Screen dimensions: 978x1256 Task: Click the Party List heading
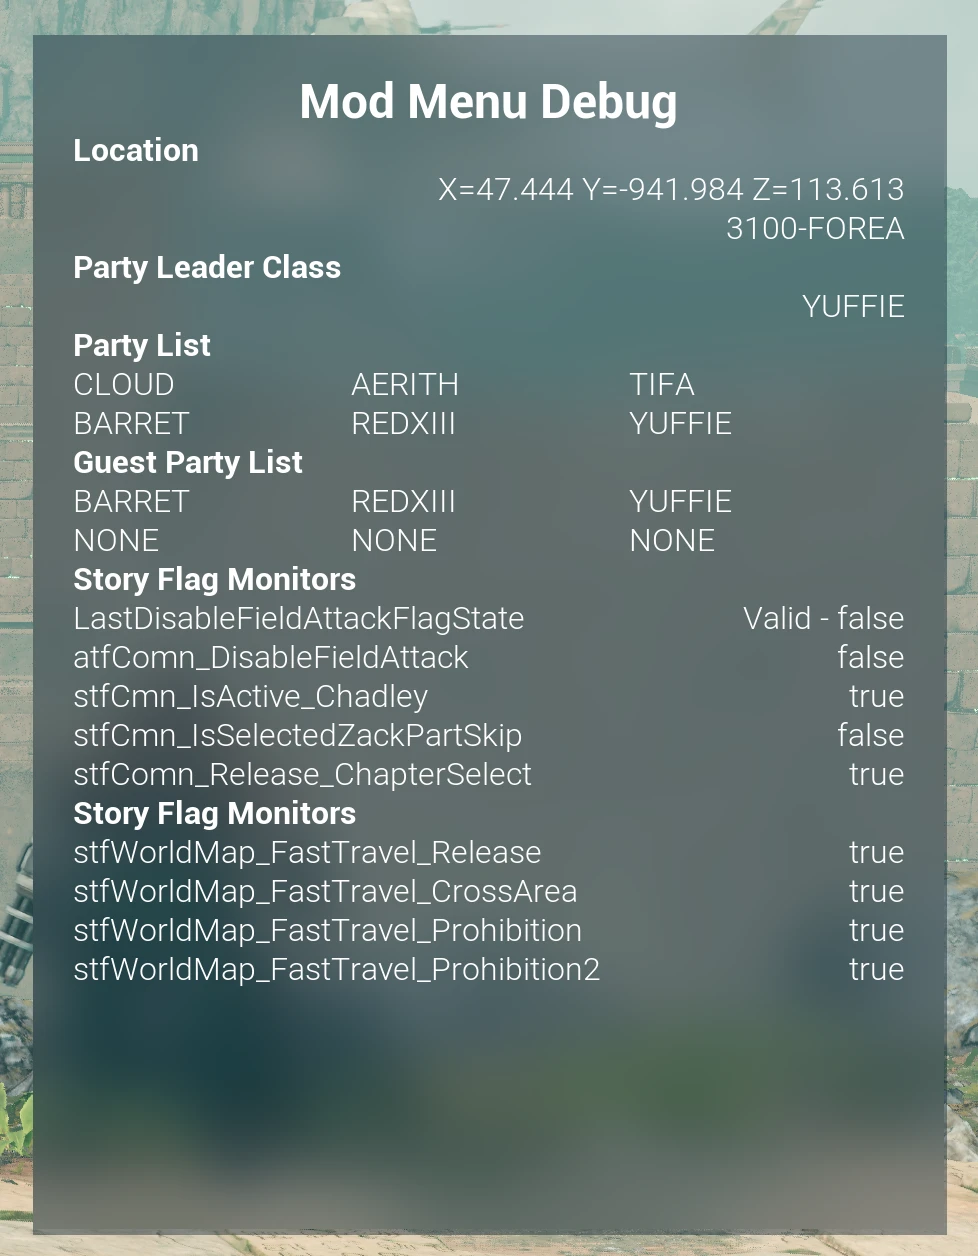coord(142,345)
